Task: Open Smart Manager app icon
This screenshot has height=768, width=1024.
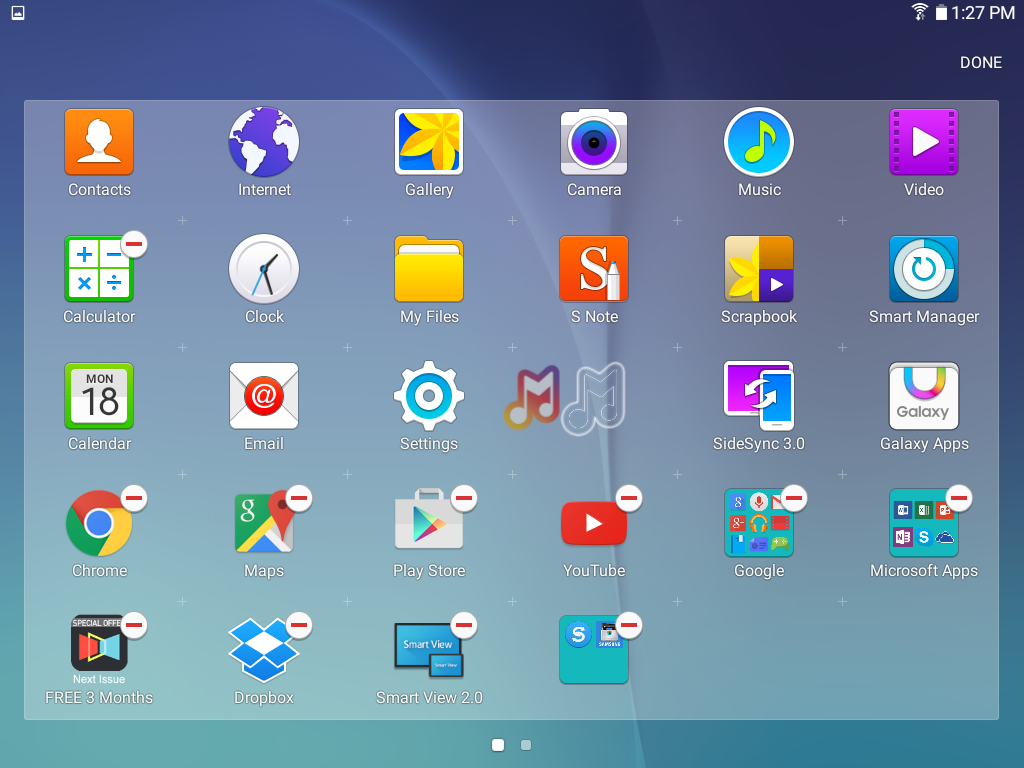Action: pyautogui.click(x=923, y=268)
